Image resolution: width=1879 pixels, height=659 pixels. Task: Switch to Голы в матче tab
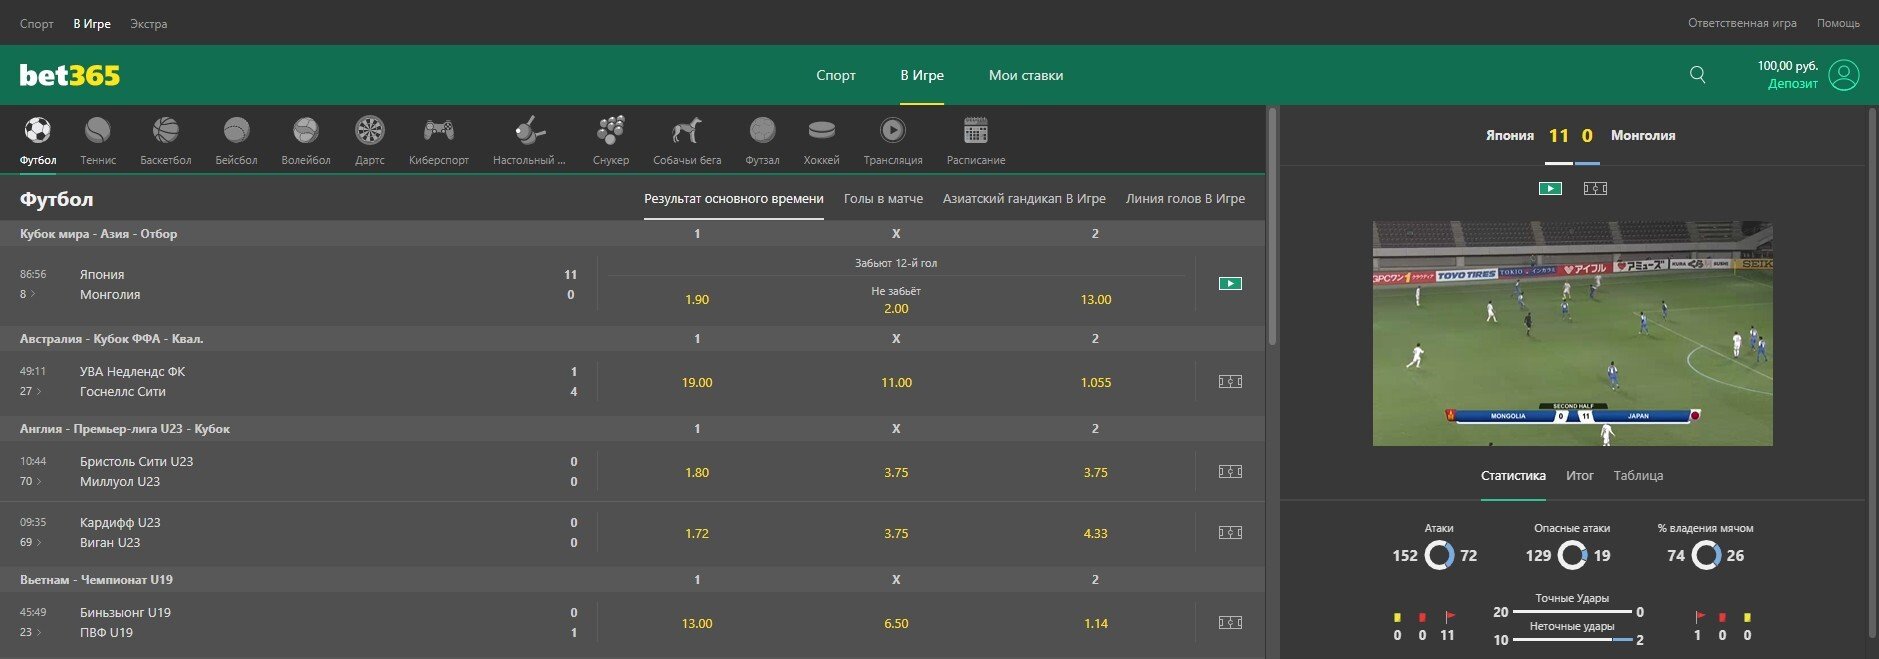pos(883,199)
